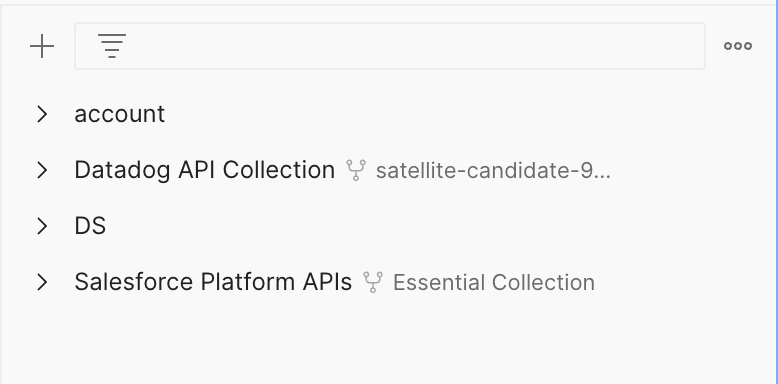The width and height of the screenshot is (778, 384).
Task: Expand the DS collection chevron
Action: [42, 226]
